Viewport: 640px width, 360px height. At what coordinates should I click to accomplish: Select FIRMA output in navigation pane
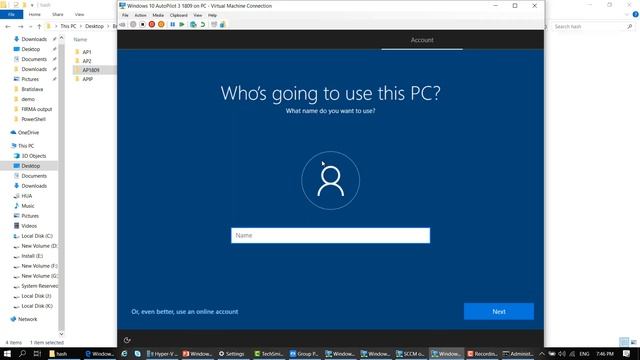pos(36,109)
